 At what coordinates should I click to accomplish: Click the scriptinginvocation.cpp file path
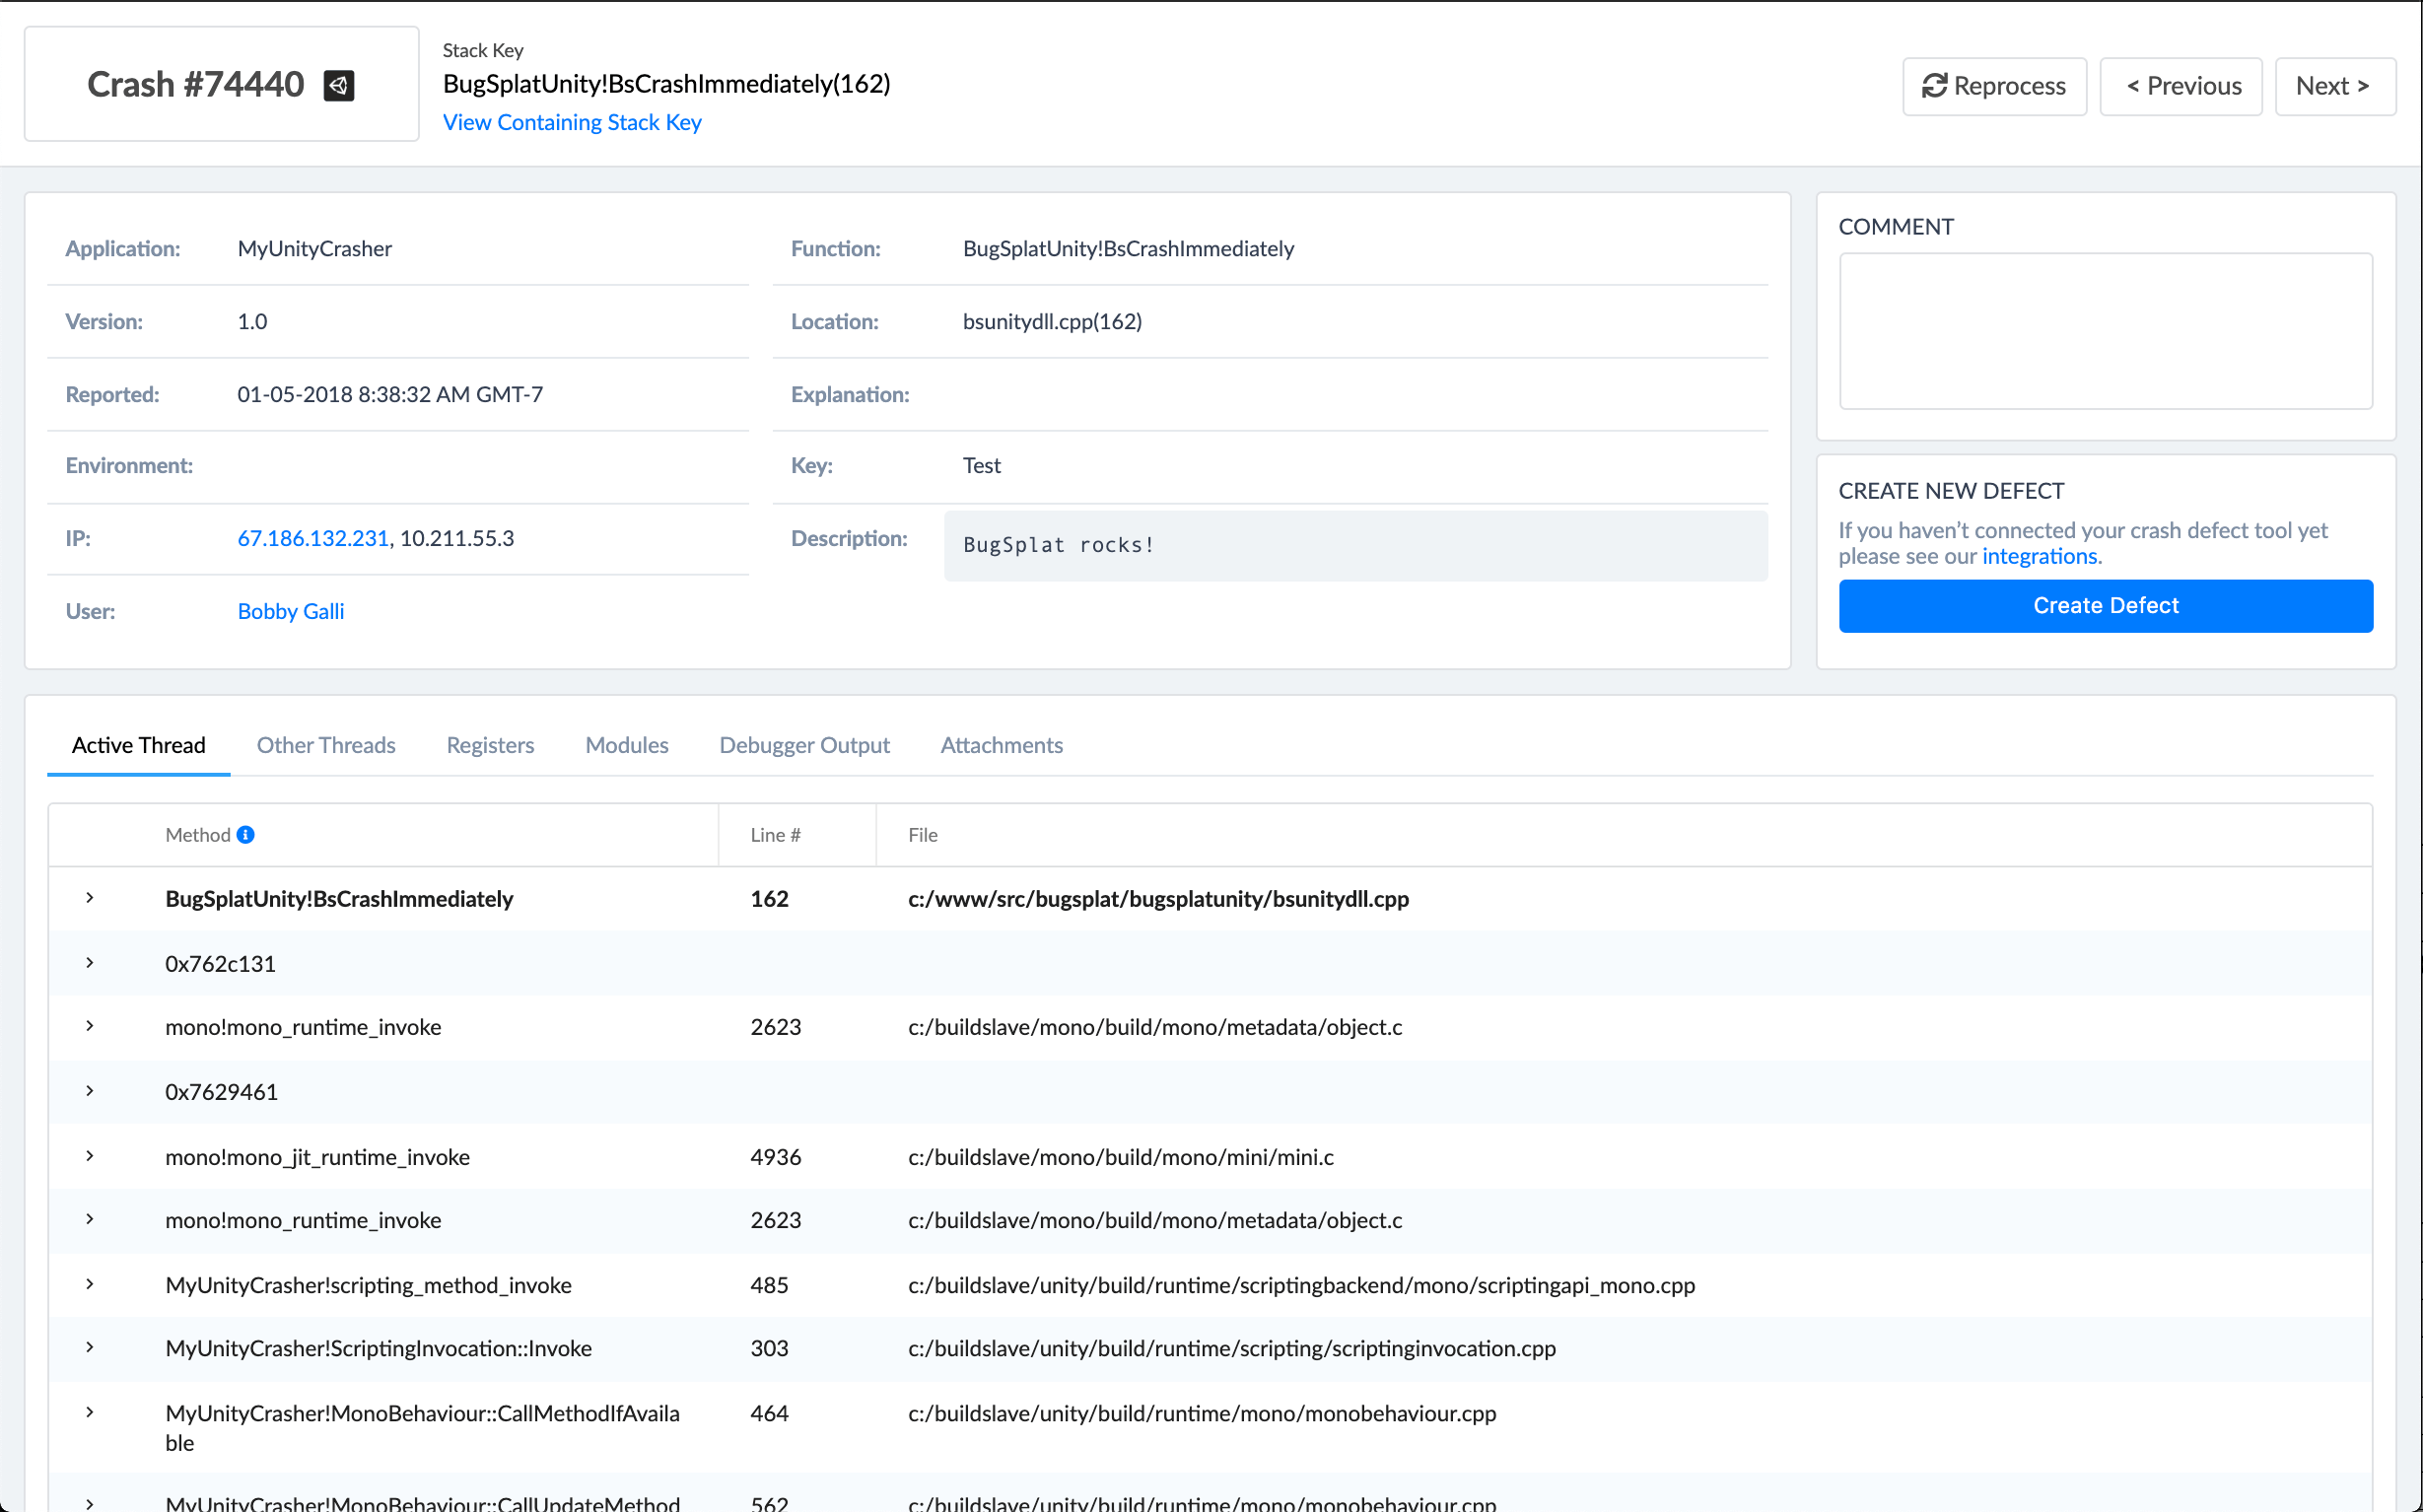[x=1231, y=1348]
